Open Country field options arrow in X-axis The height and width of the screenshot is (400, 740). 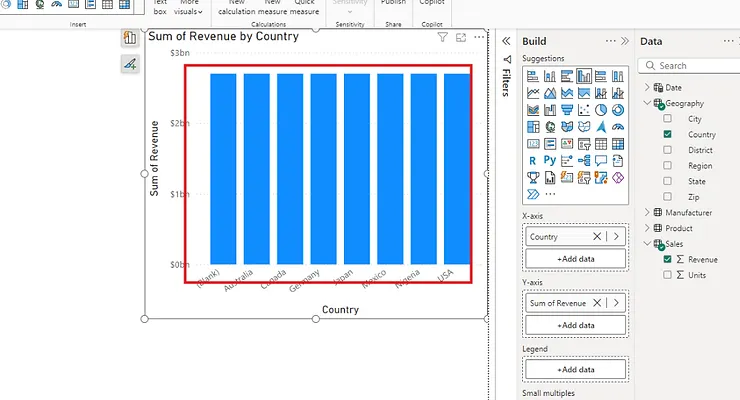click(x=616, y=236)
